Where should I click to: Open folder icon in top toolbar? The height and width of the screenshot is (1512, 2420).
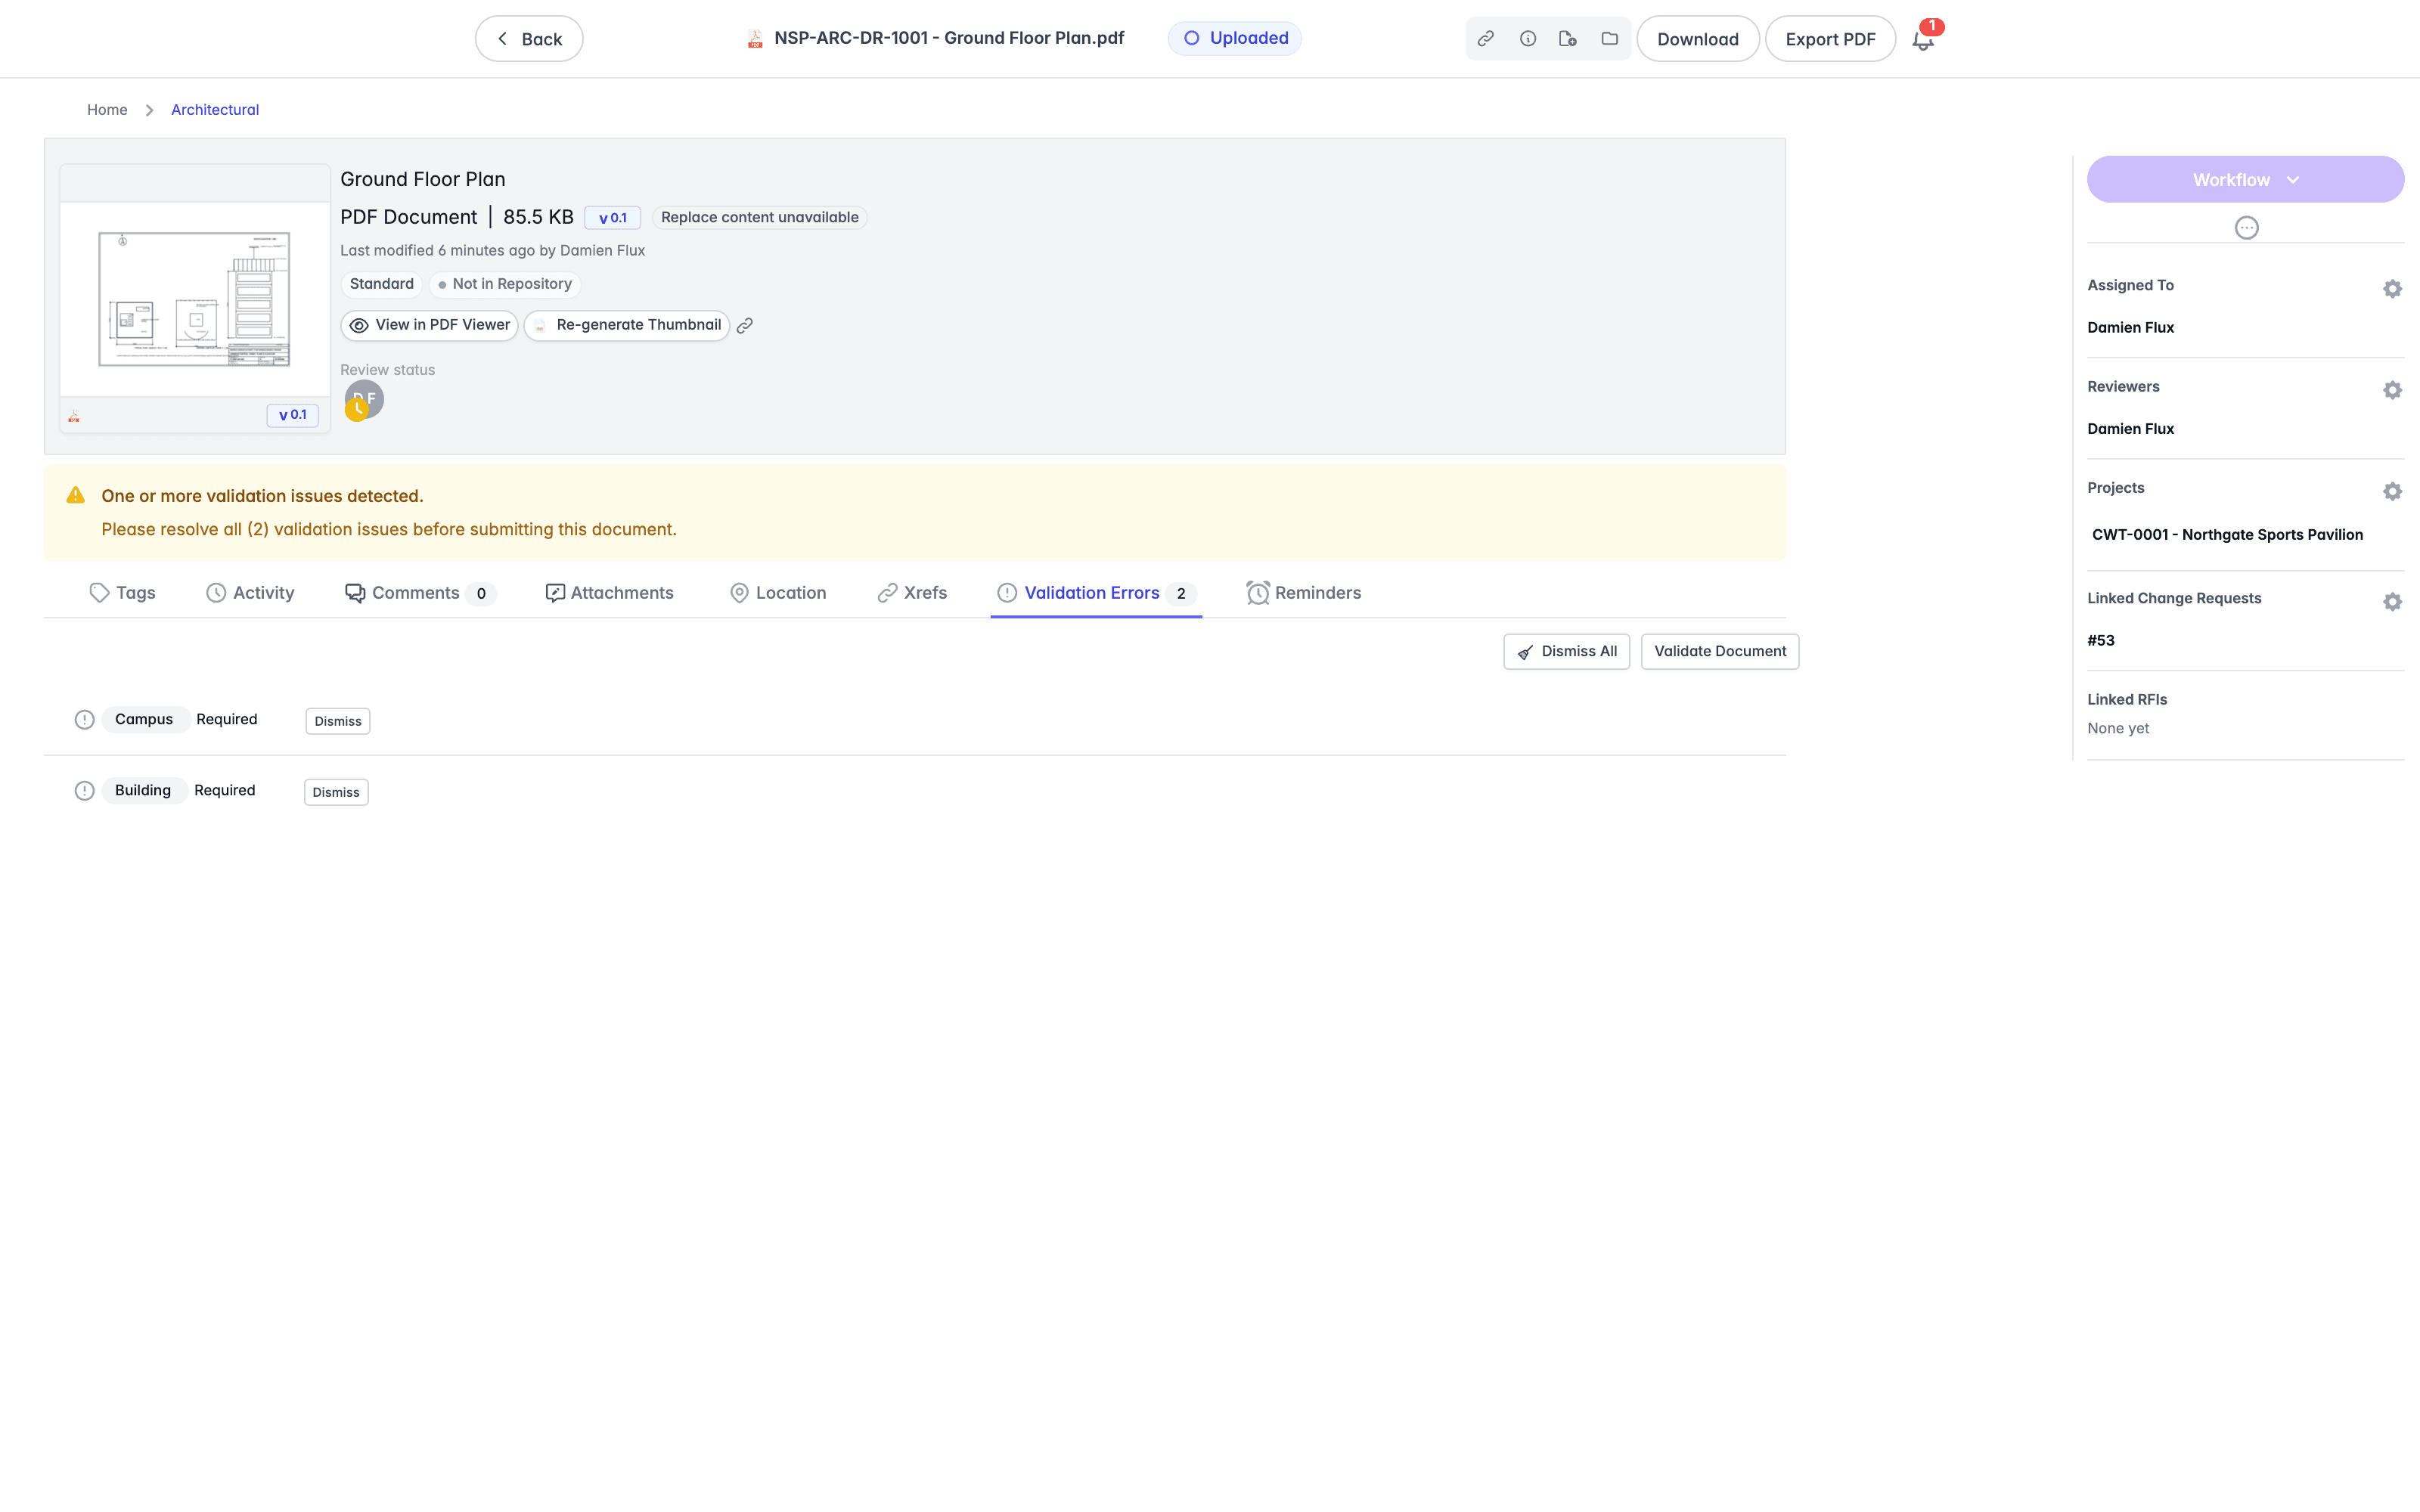(1610, 39)
